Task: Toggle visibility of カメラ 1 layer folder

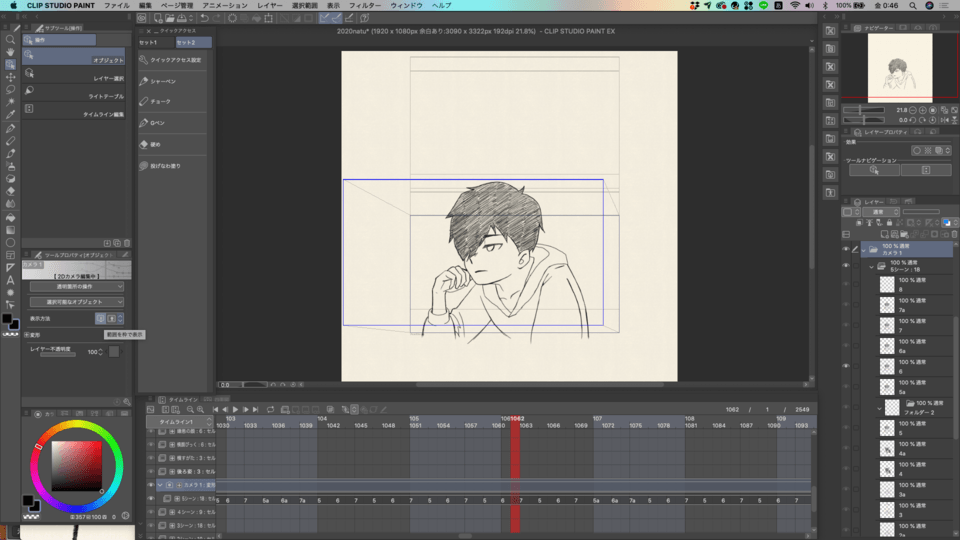Action: [x=846, y=249]
